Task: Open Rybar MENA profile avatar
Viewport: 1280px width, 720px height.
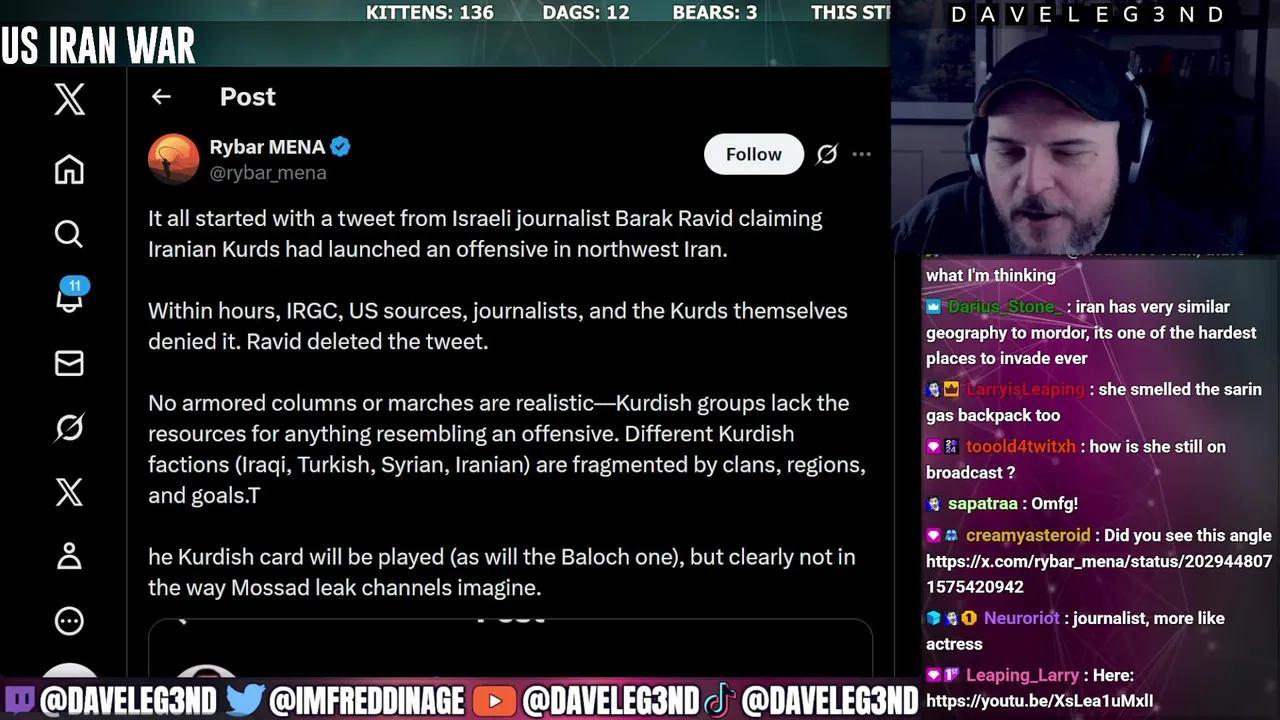Action: coord(173,159)
